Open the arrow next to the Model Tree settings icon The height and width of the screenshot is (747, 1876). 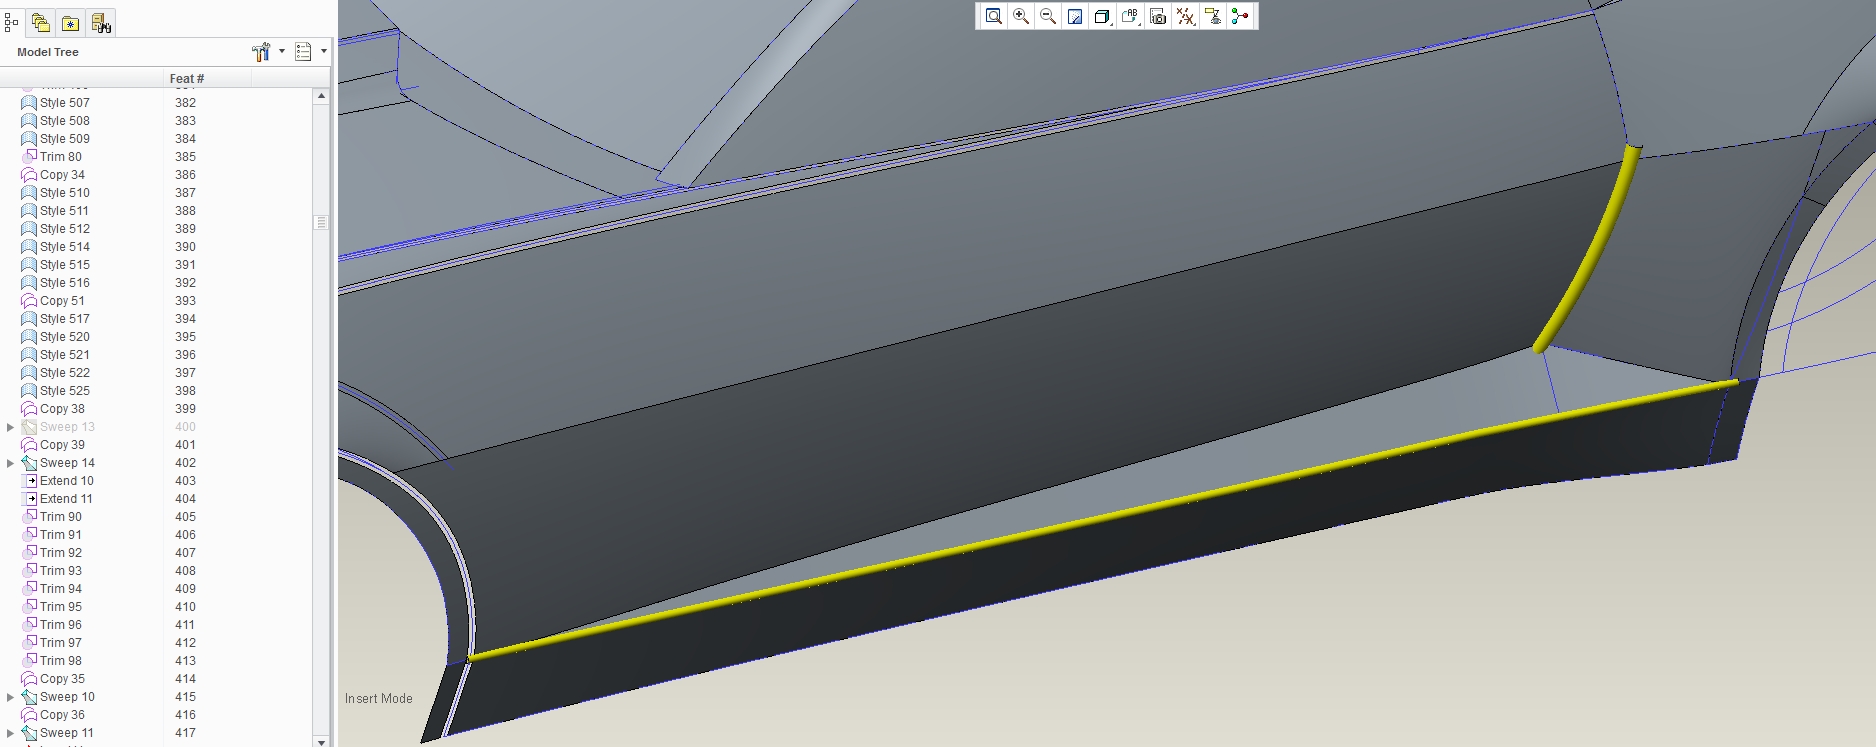click(282, 52)
